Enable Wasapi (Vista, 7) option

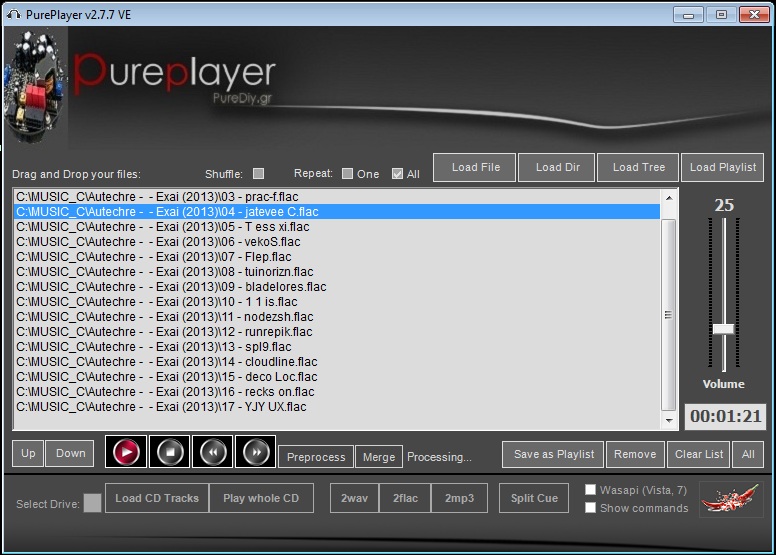(591, 490)
